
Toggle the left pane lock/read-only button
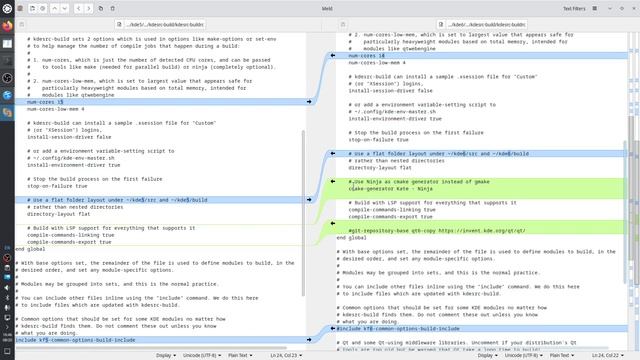coord(22,24)
